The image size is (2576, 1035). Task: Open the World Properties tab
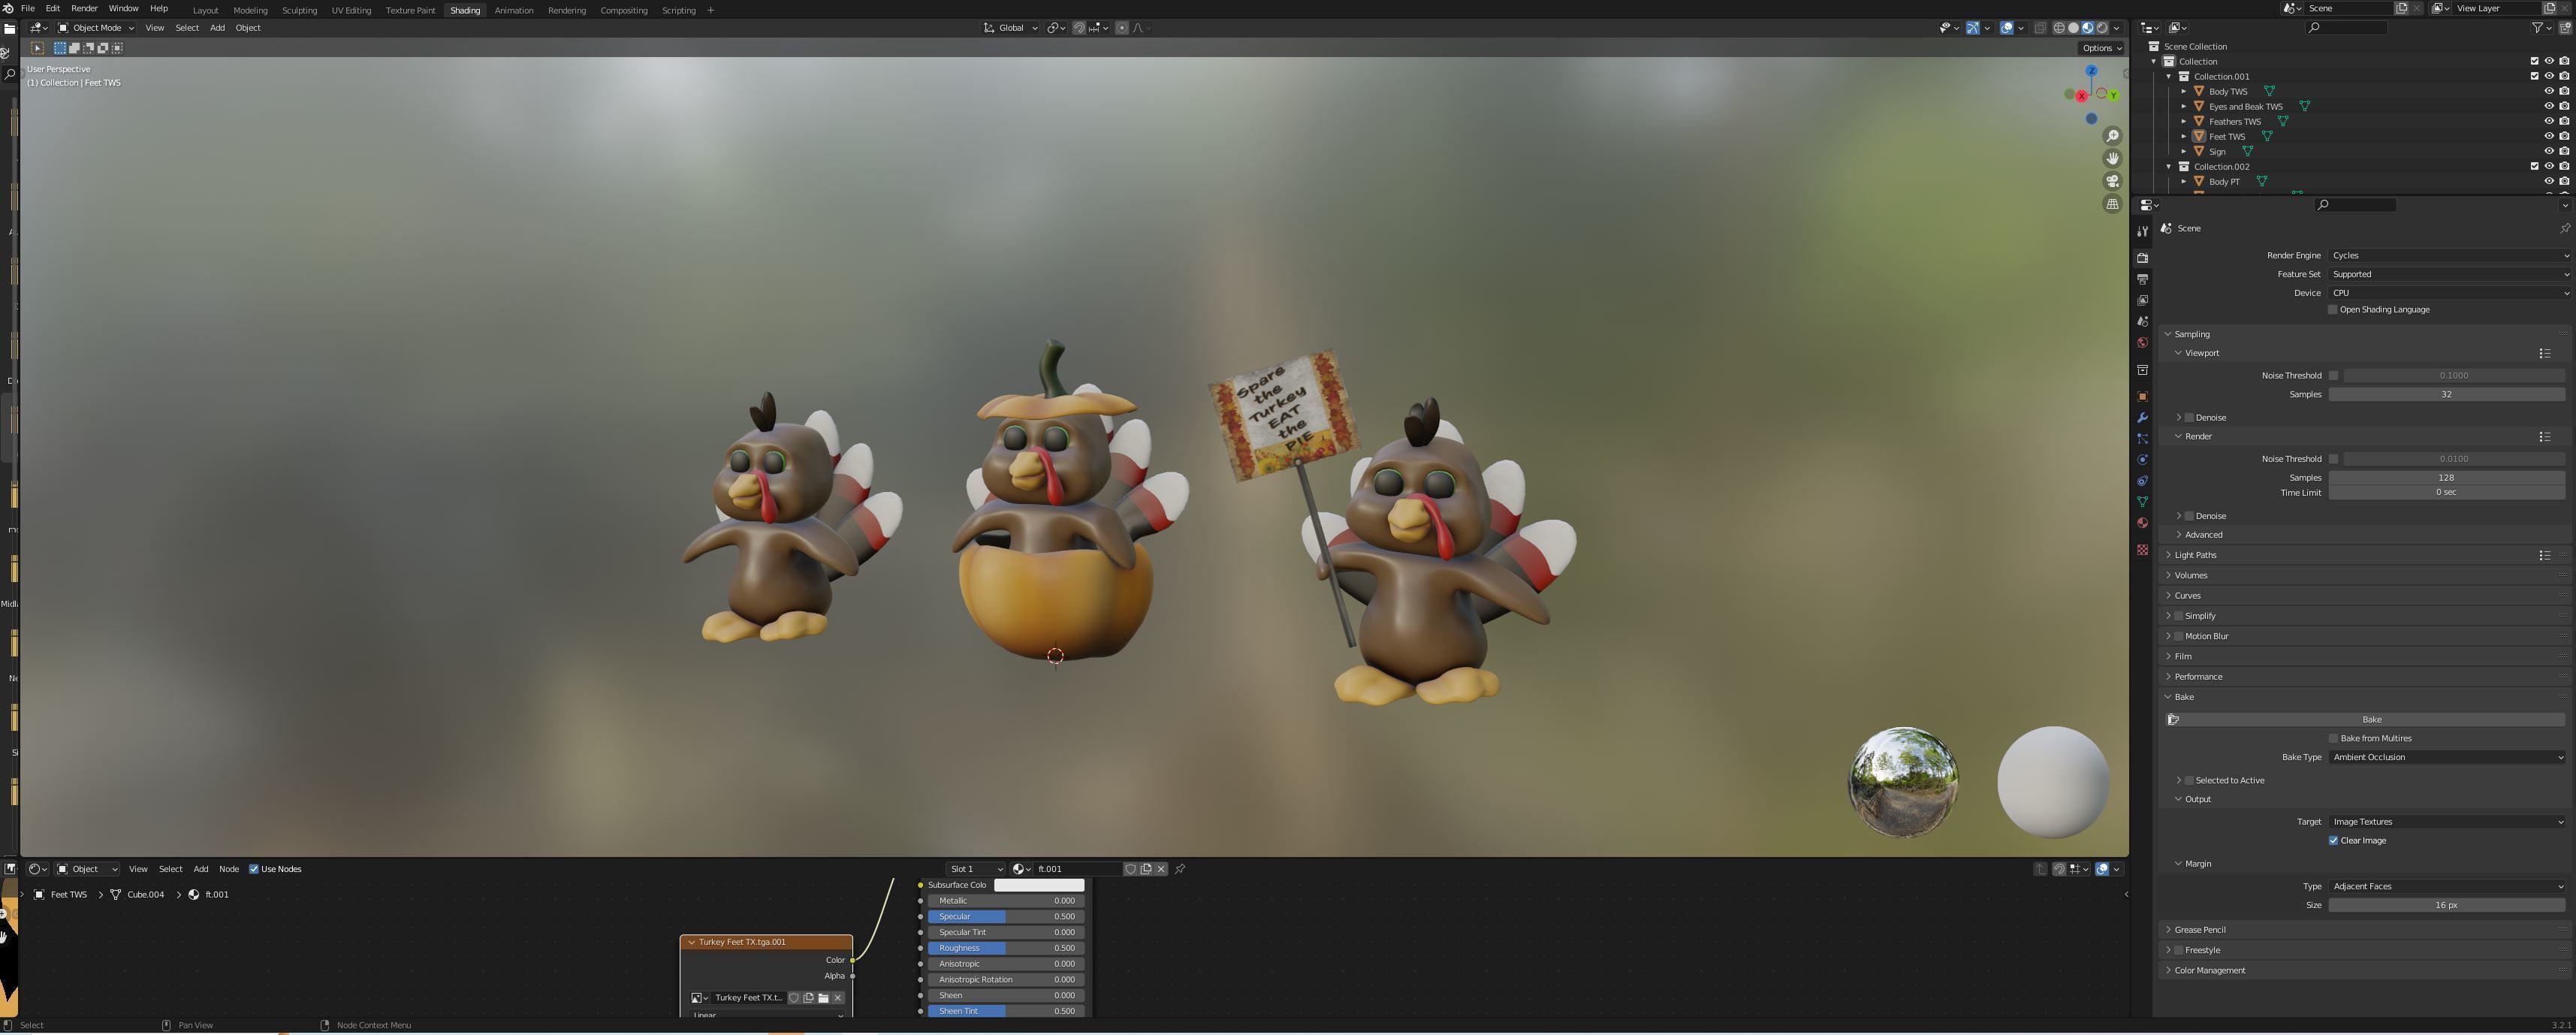tap(2143, 340)
